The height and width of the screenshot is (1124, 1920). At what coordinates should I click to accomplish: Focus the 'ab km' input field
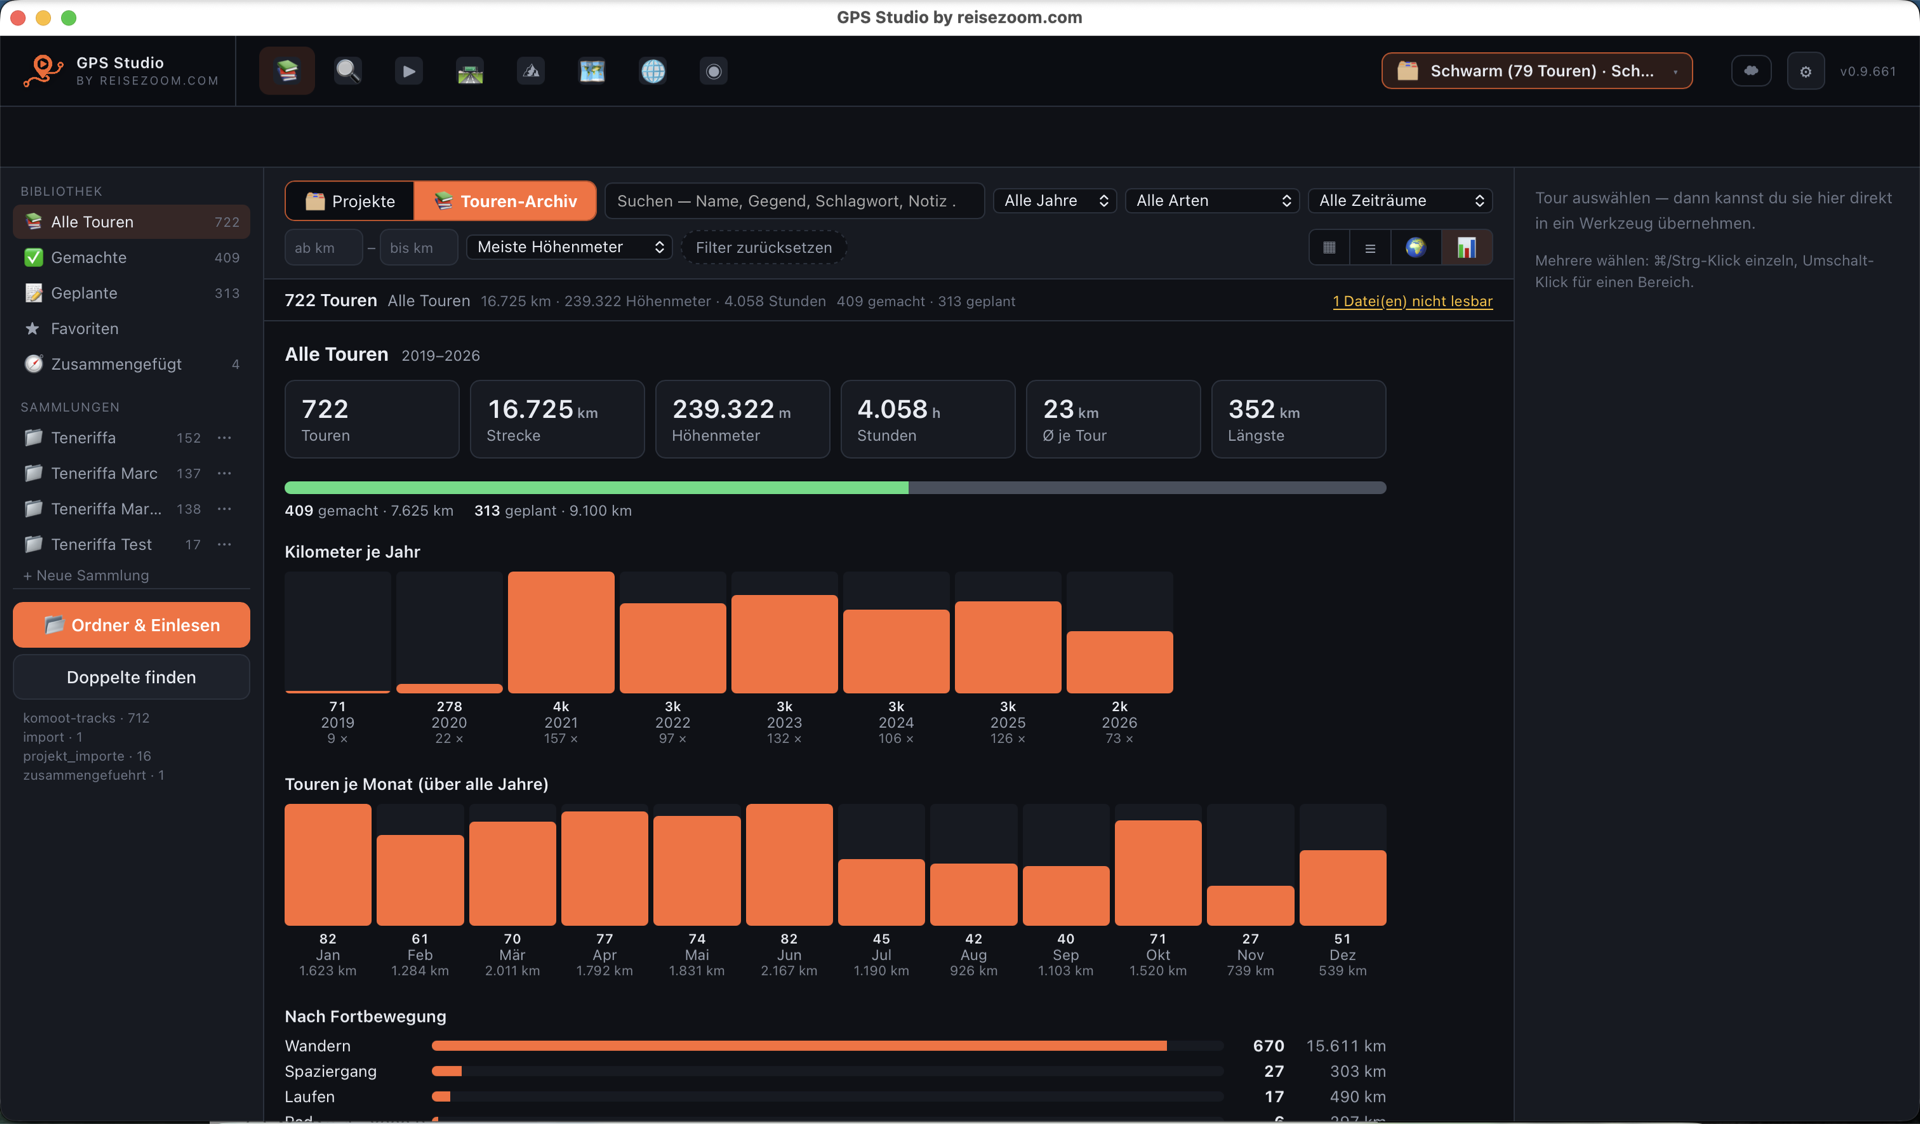[323, 247]
